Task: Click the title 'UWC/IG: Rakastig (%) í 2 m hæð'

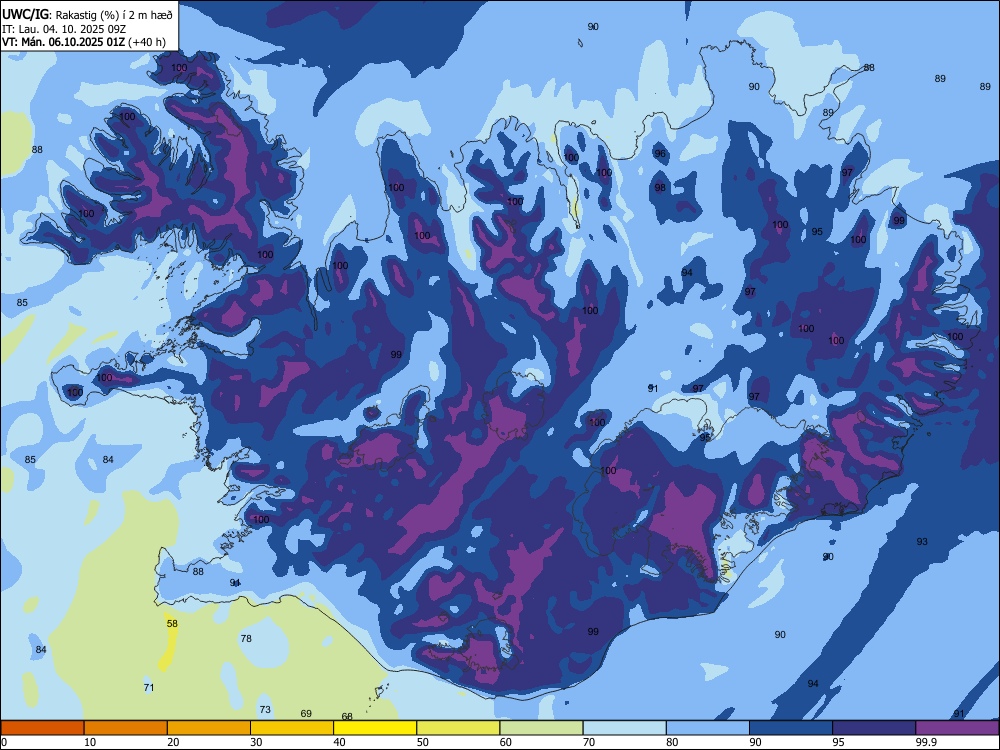Action: click(x=87, y=14)
